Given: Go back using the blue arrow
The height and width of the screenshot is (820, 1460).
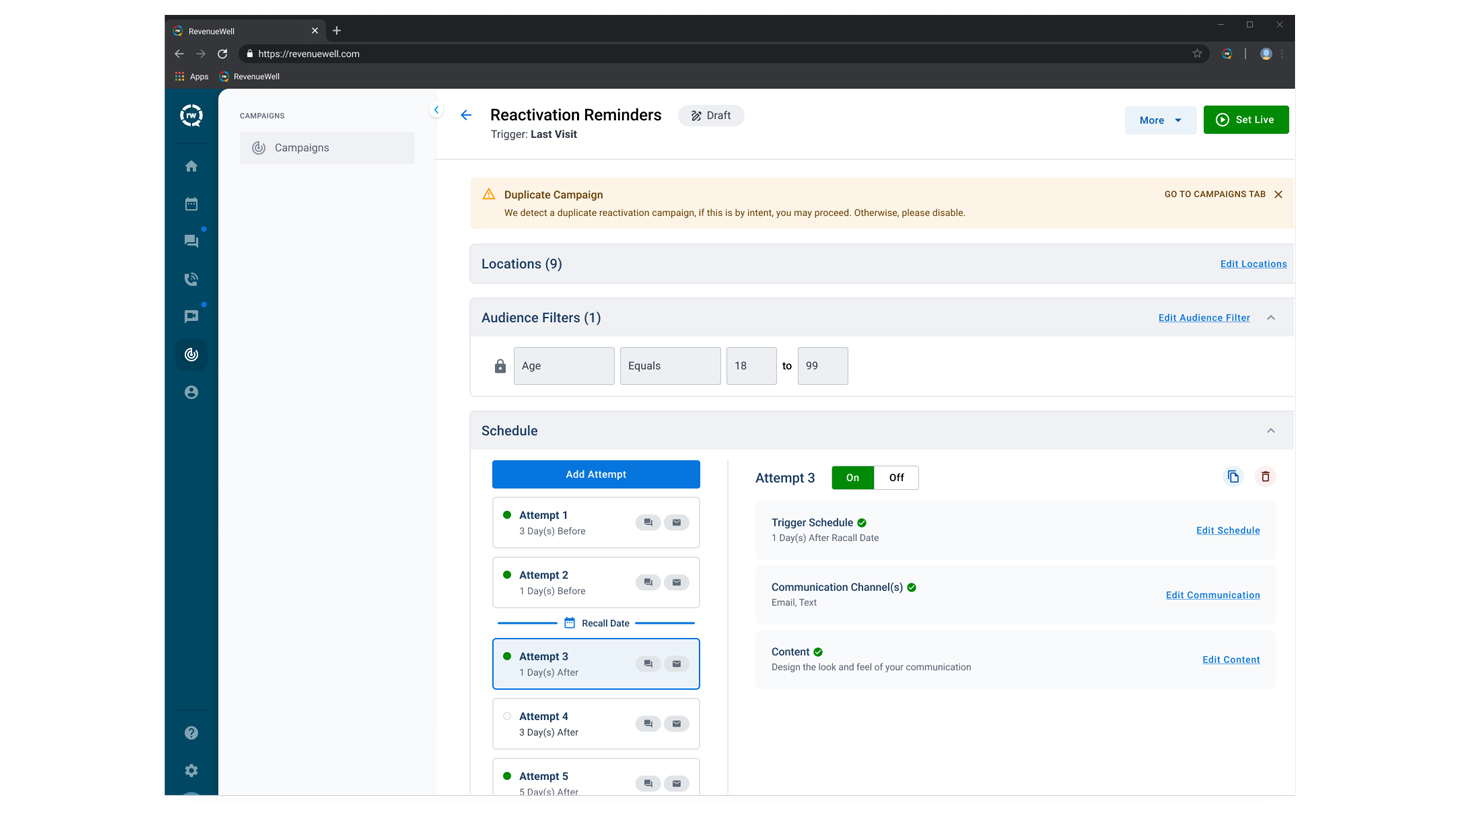Looking at the screenshot, I should point(466,115).
